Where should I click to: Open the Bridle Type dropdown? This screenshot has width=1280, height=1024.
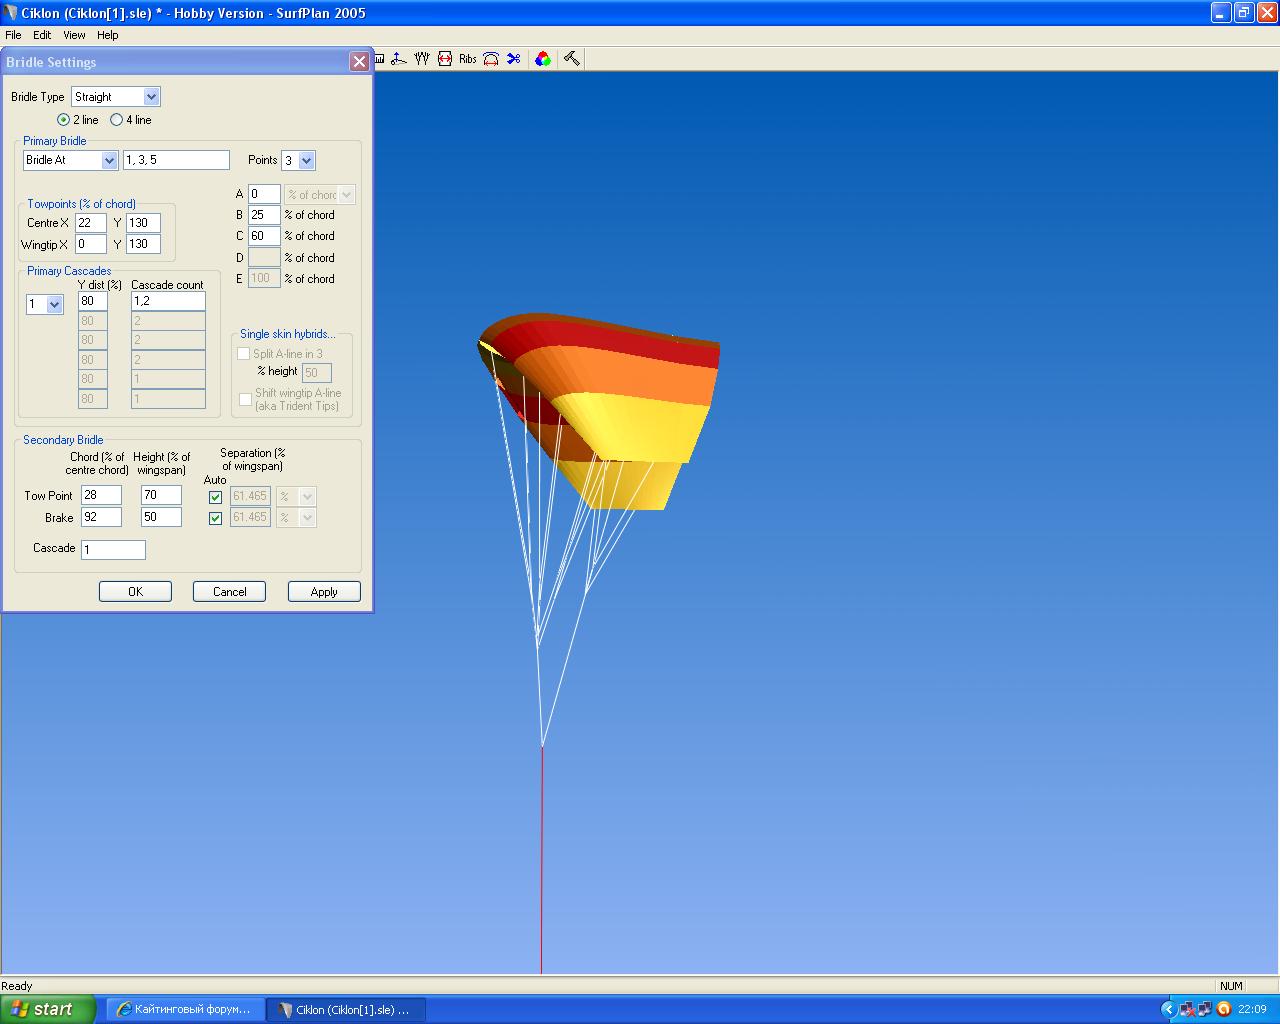click(151, 97)
